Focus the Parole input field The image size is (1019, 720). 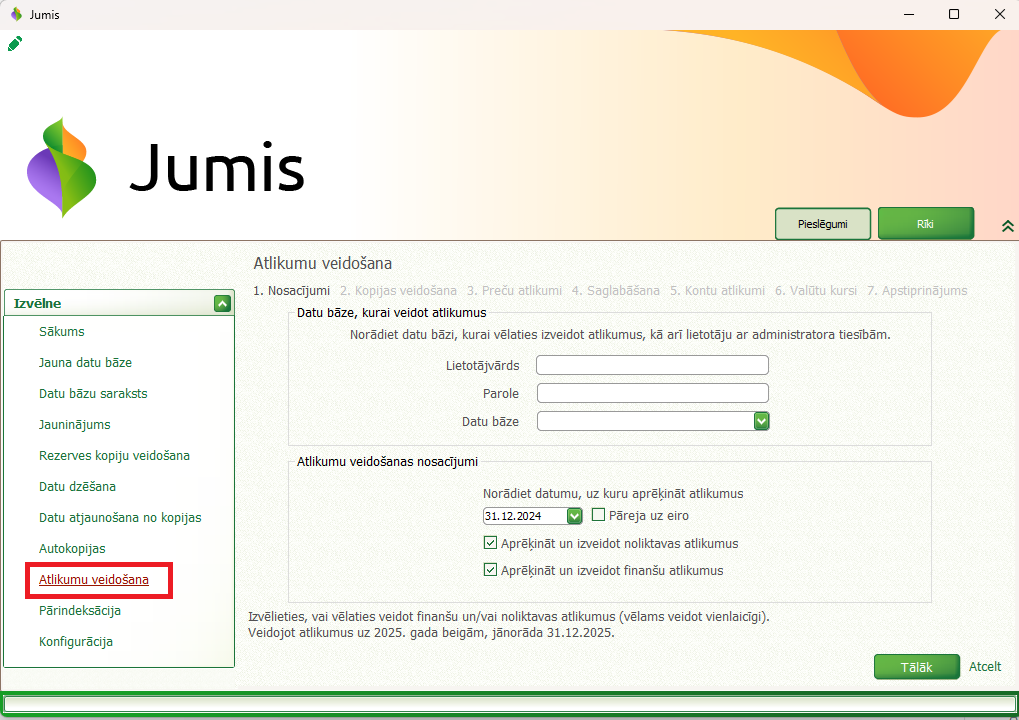point(652,393)
